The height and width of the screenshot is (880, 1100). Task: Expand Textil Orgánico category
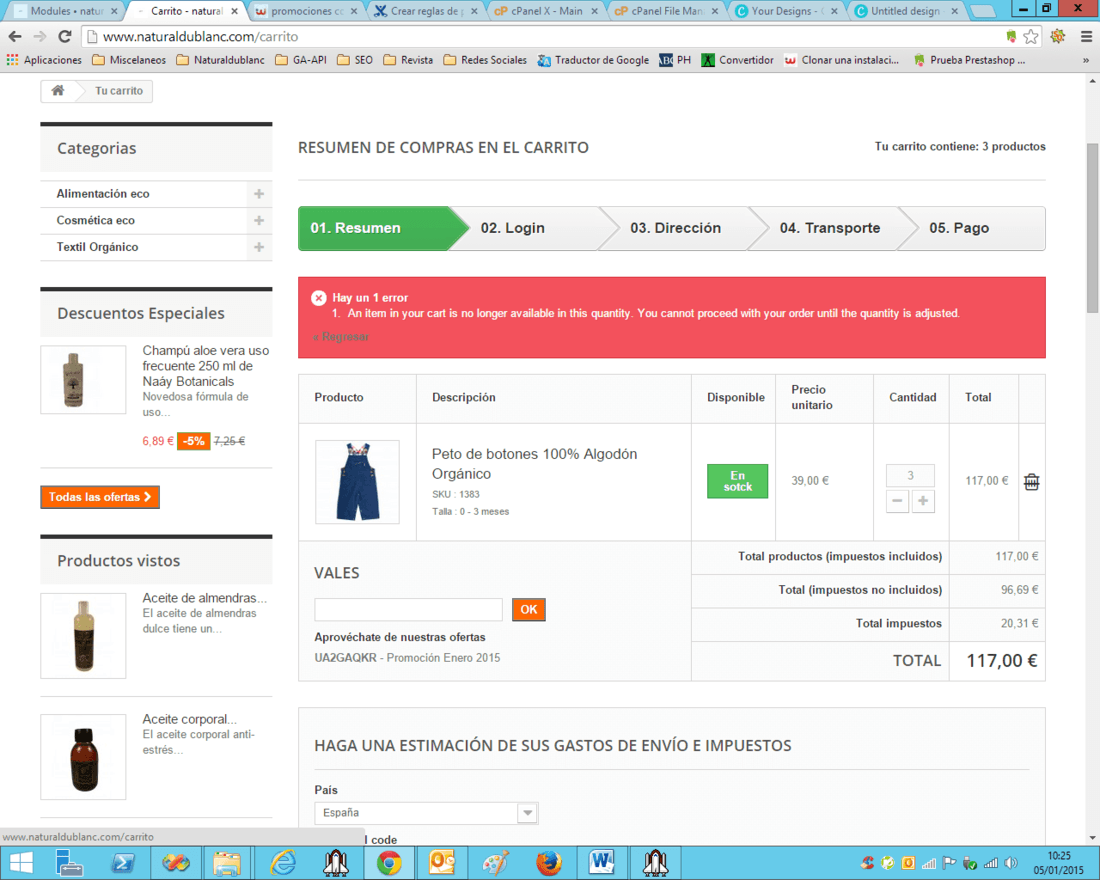click(x=259, y=247)
